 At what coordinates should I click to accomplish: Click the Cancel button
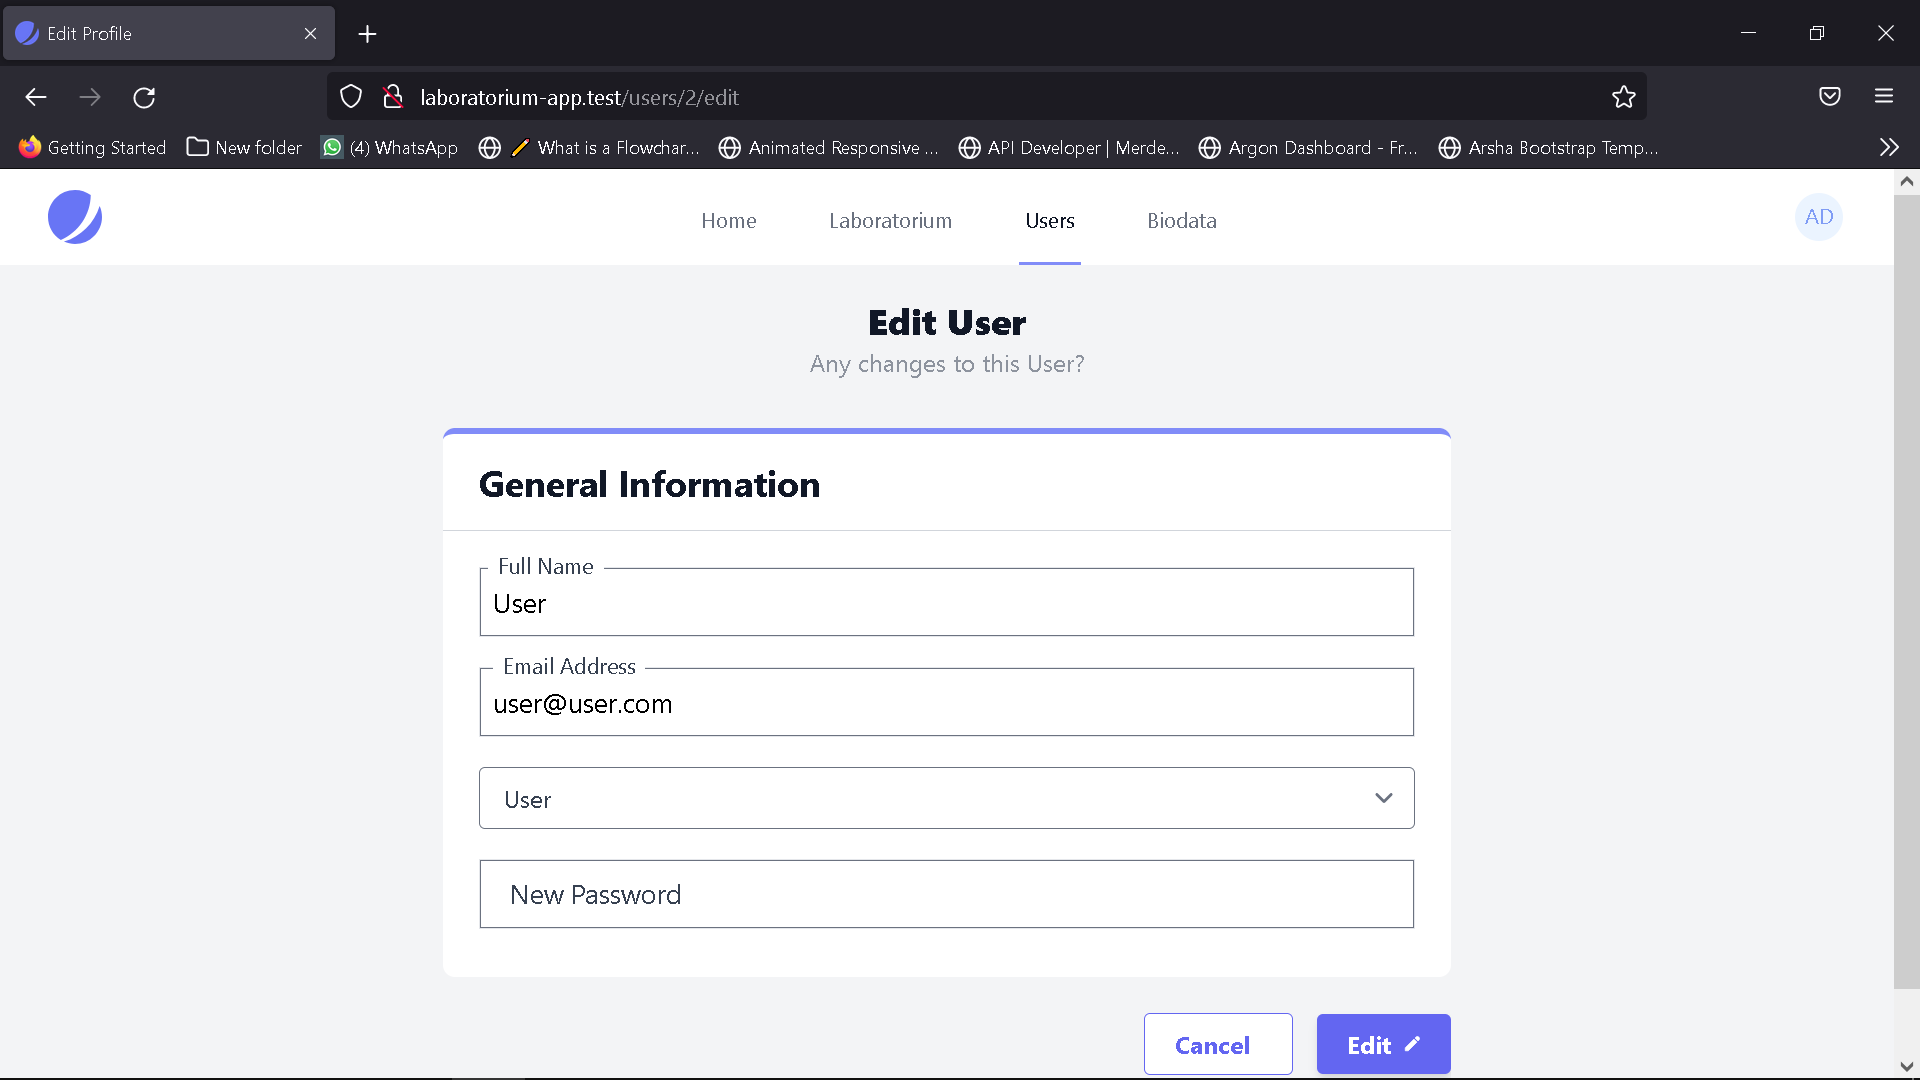(x=1217, y=1044)
